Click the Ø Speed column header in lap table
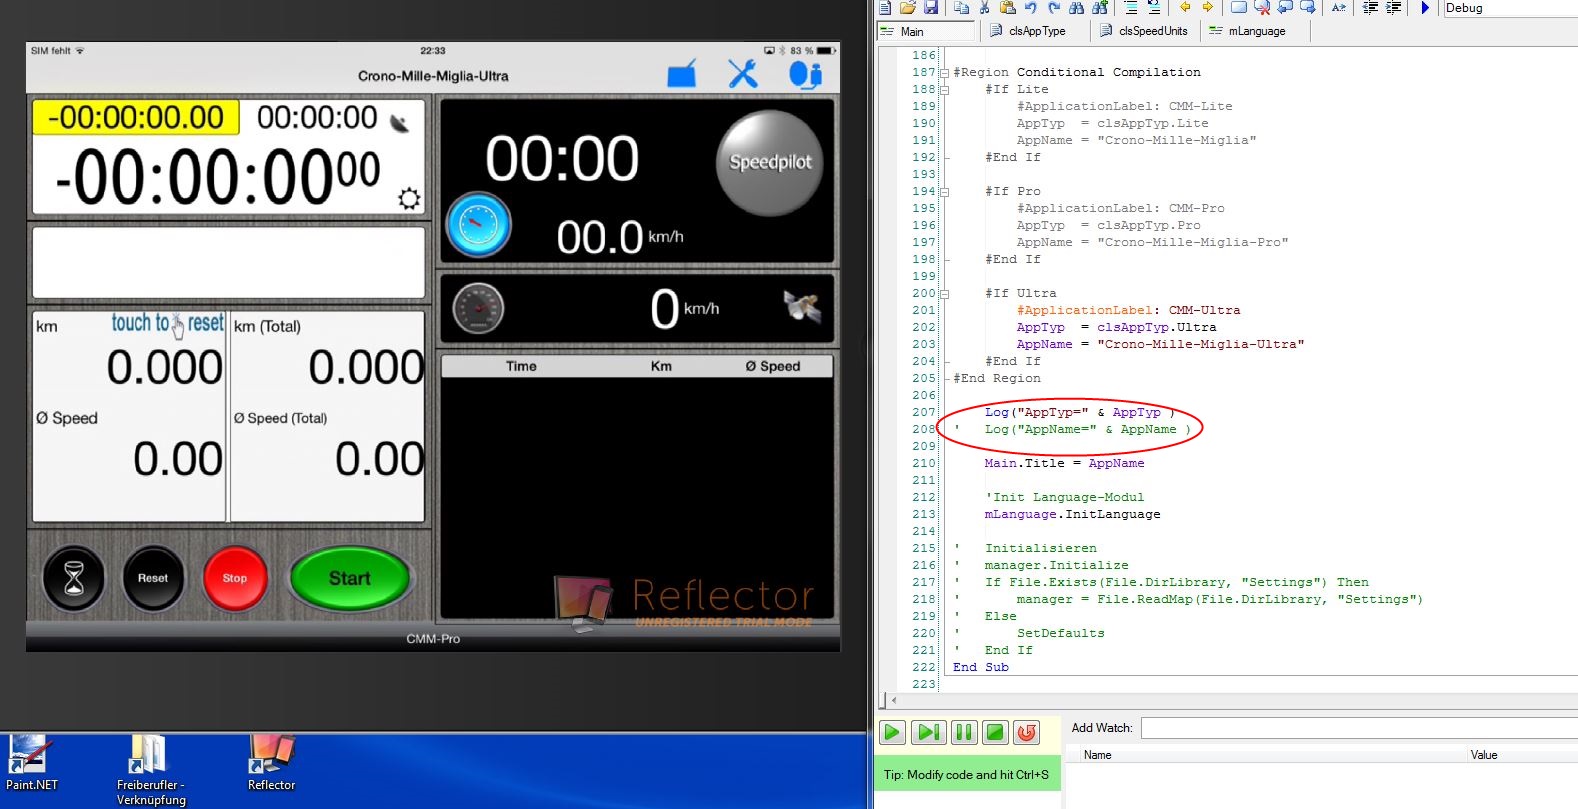Image resolution: width=1578 pixels, height=809 pixels. 773,366
